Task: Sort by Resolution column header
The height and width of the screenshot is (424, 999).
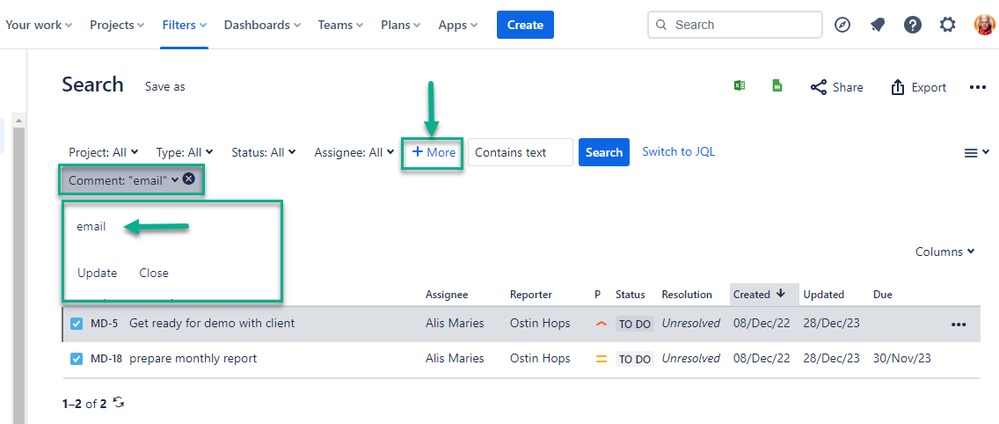Action: click(x=687, y=295)
